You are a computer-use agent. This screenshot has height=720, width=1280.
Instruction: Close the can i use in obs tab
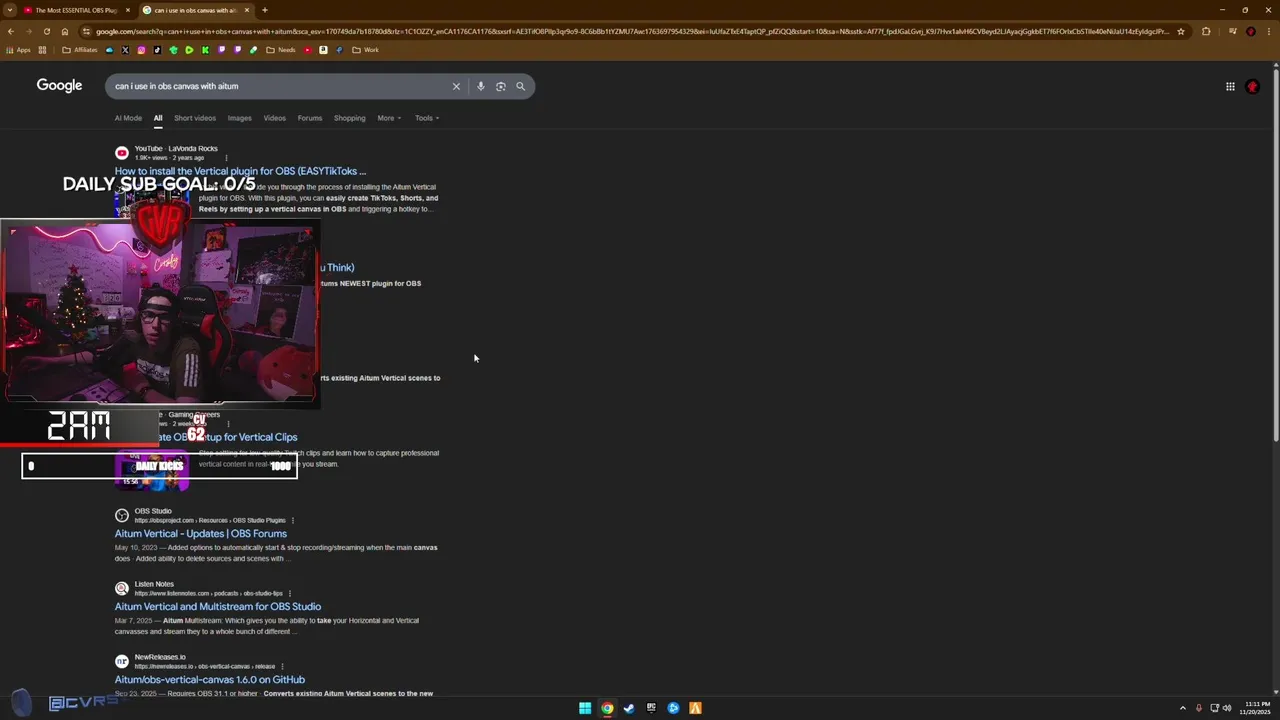(x=247, y=10)
